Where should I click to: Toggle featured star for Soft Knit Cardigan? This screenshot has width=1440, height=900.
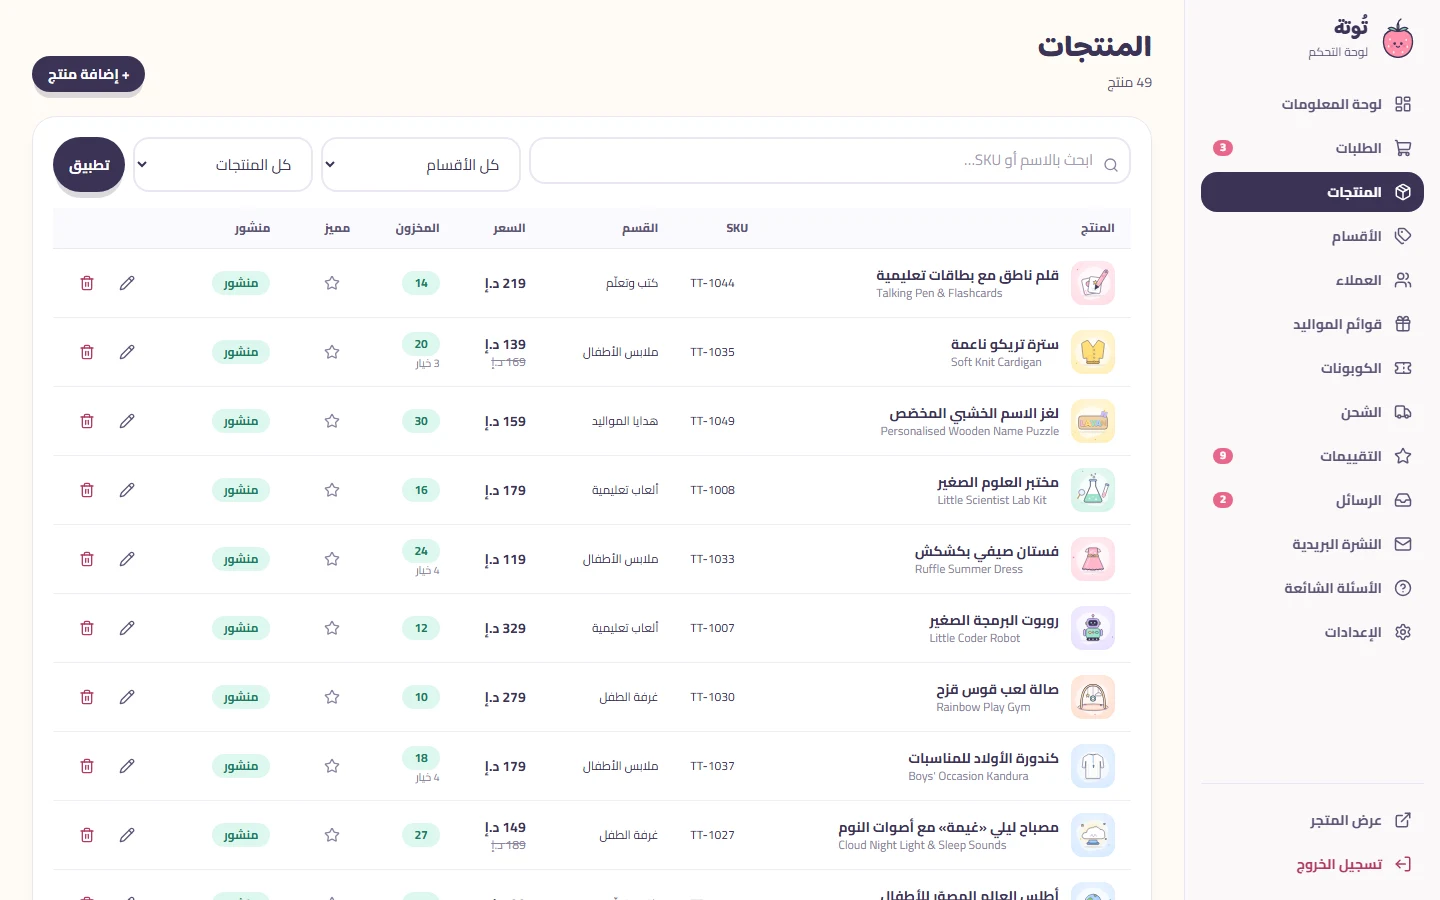tap(332, 352)
